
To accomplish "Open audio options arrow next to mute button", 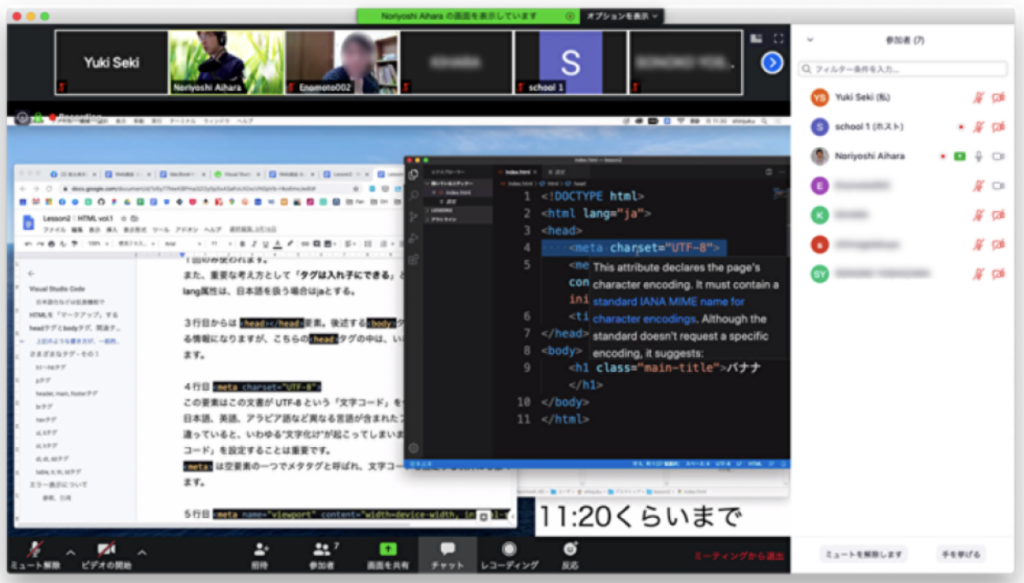I will pos(71,552).
